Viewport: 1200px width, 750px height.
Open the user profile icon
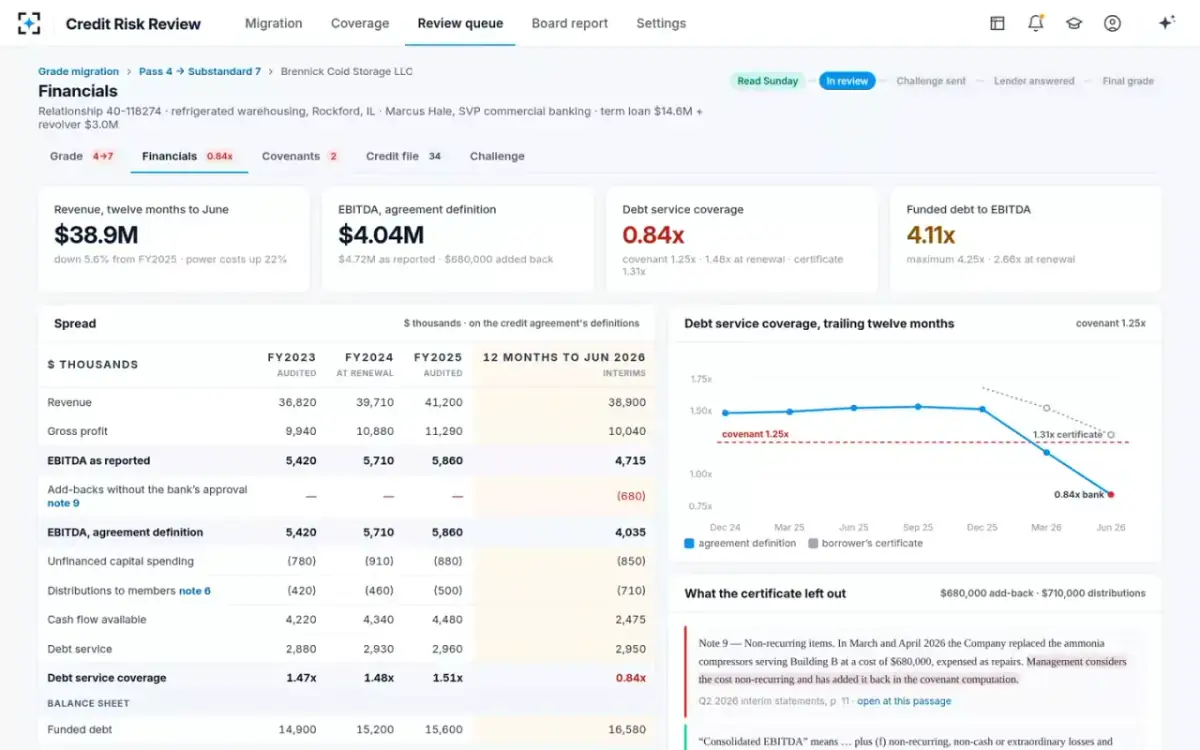point(1112,23)
